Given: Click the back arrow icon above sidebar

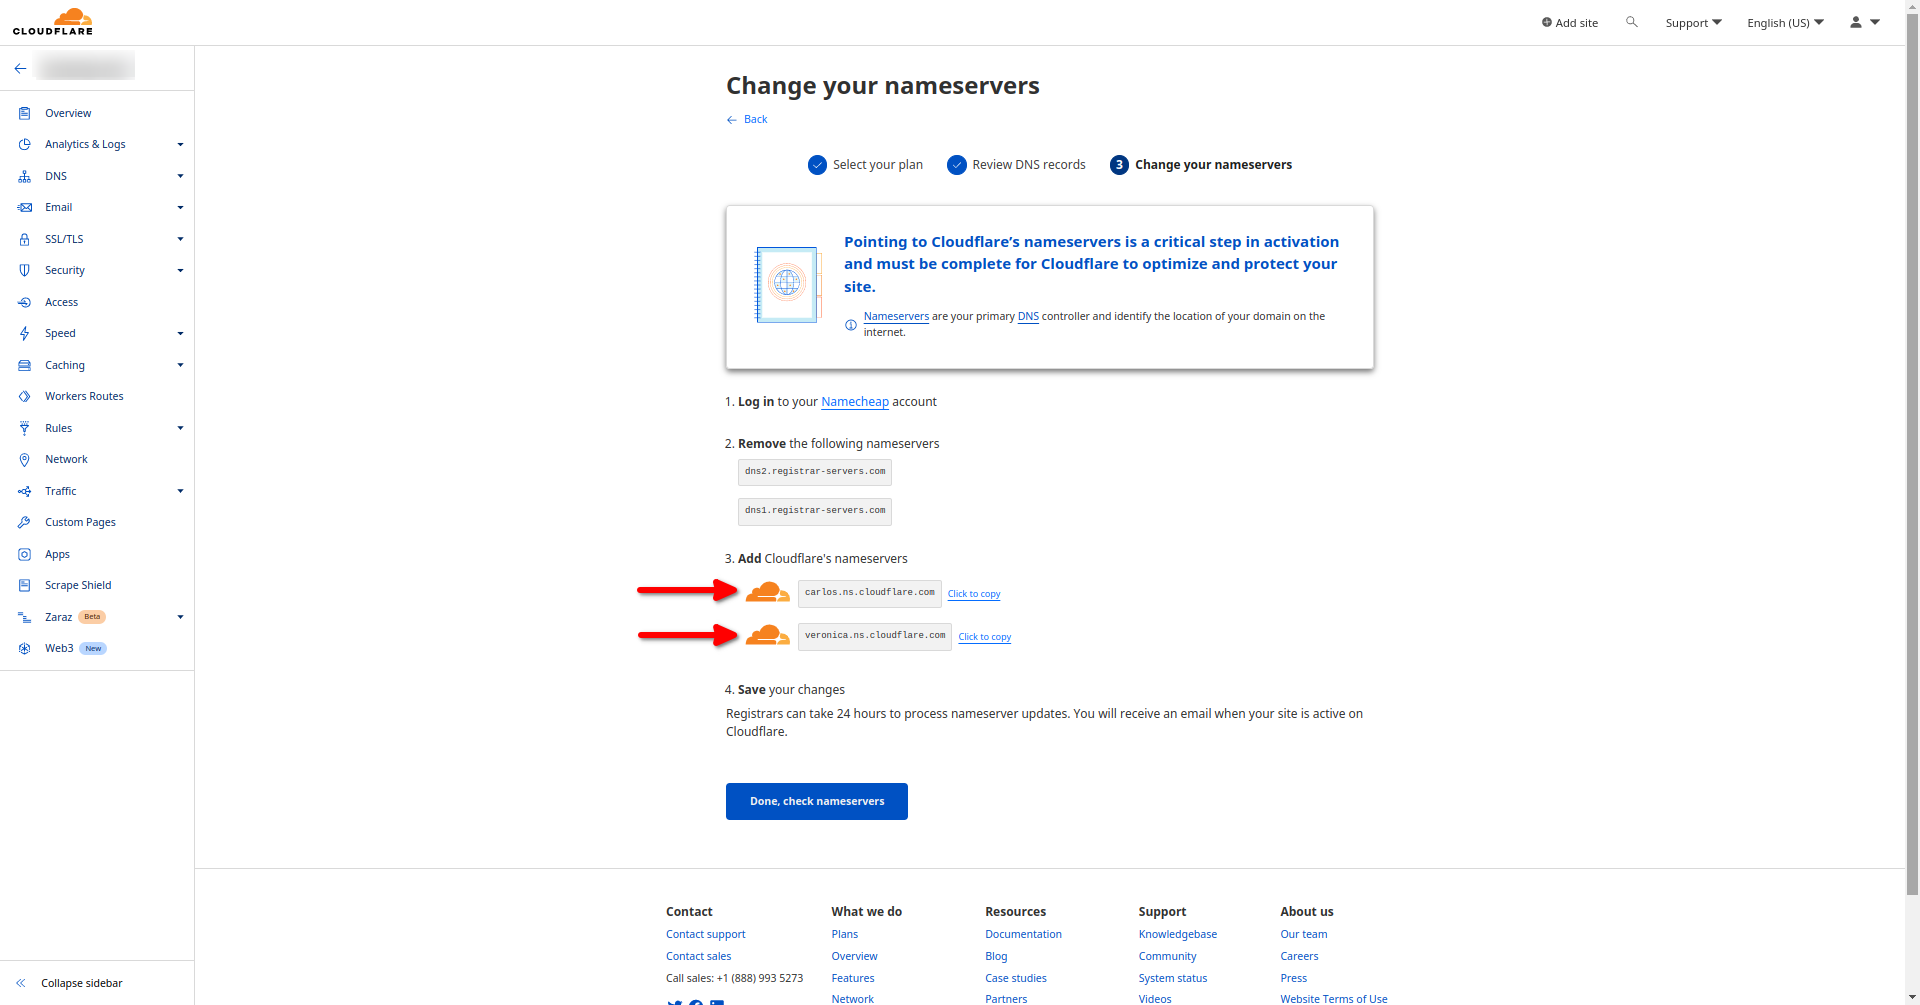Looking at the screenshot, I should [x=20, y=68].
